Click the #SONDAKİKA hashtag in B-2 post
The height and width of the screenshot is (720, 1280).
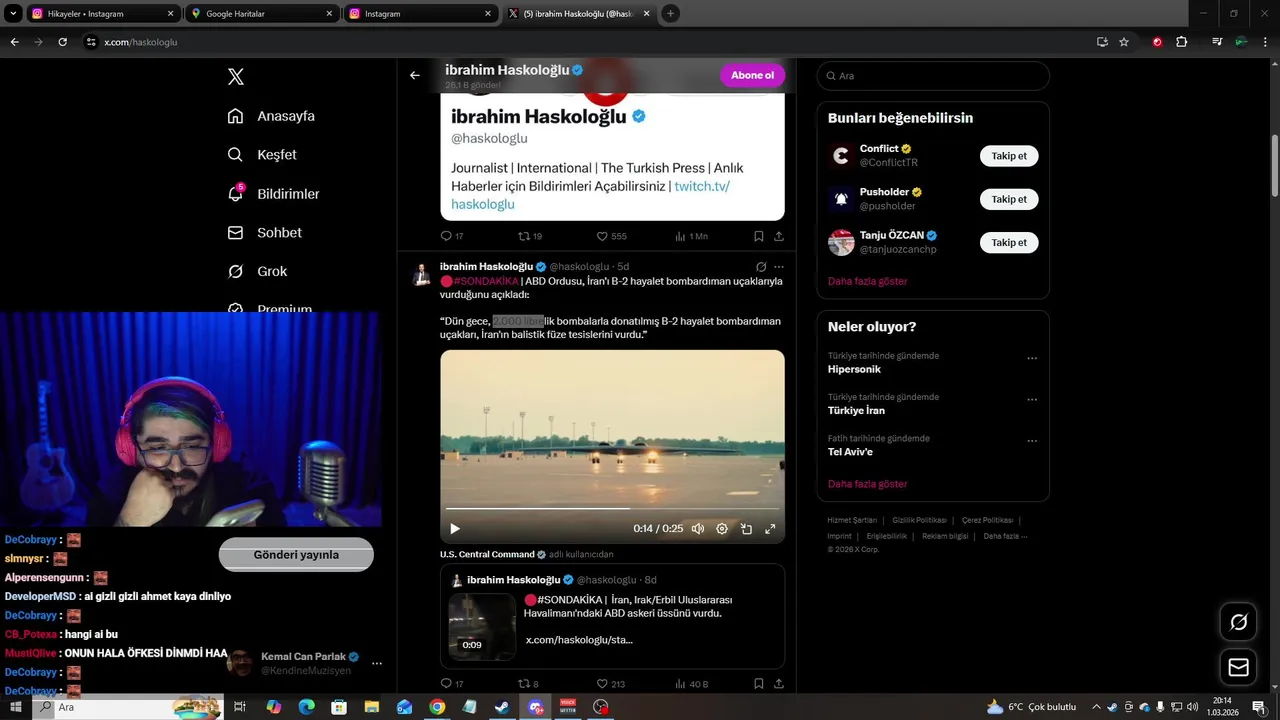486,281
